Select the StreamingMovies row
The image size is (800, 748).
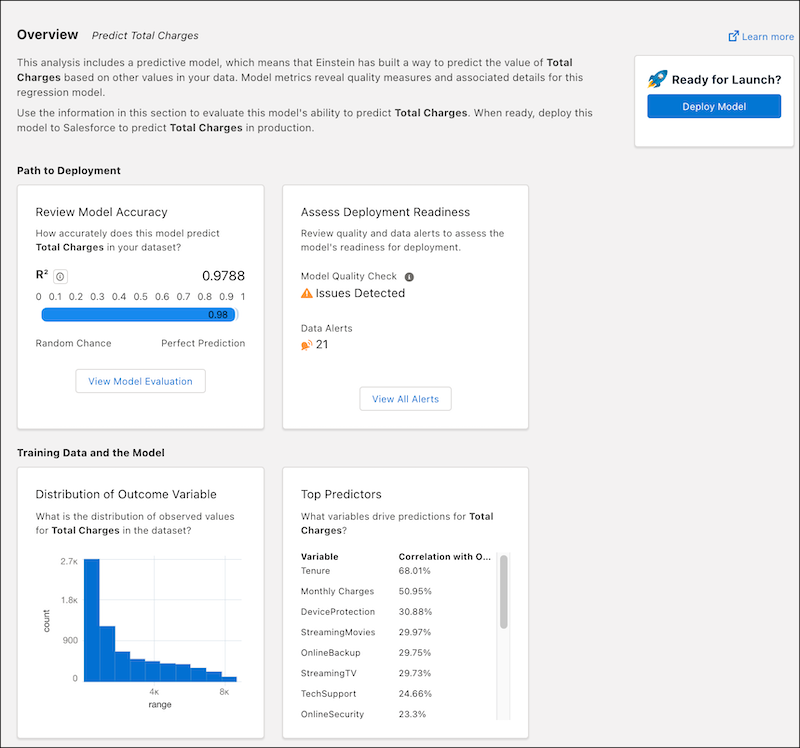click(x=396, y=632)
